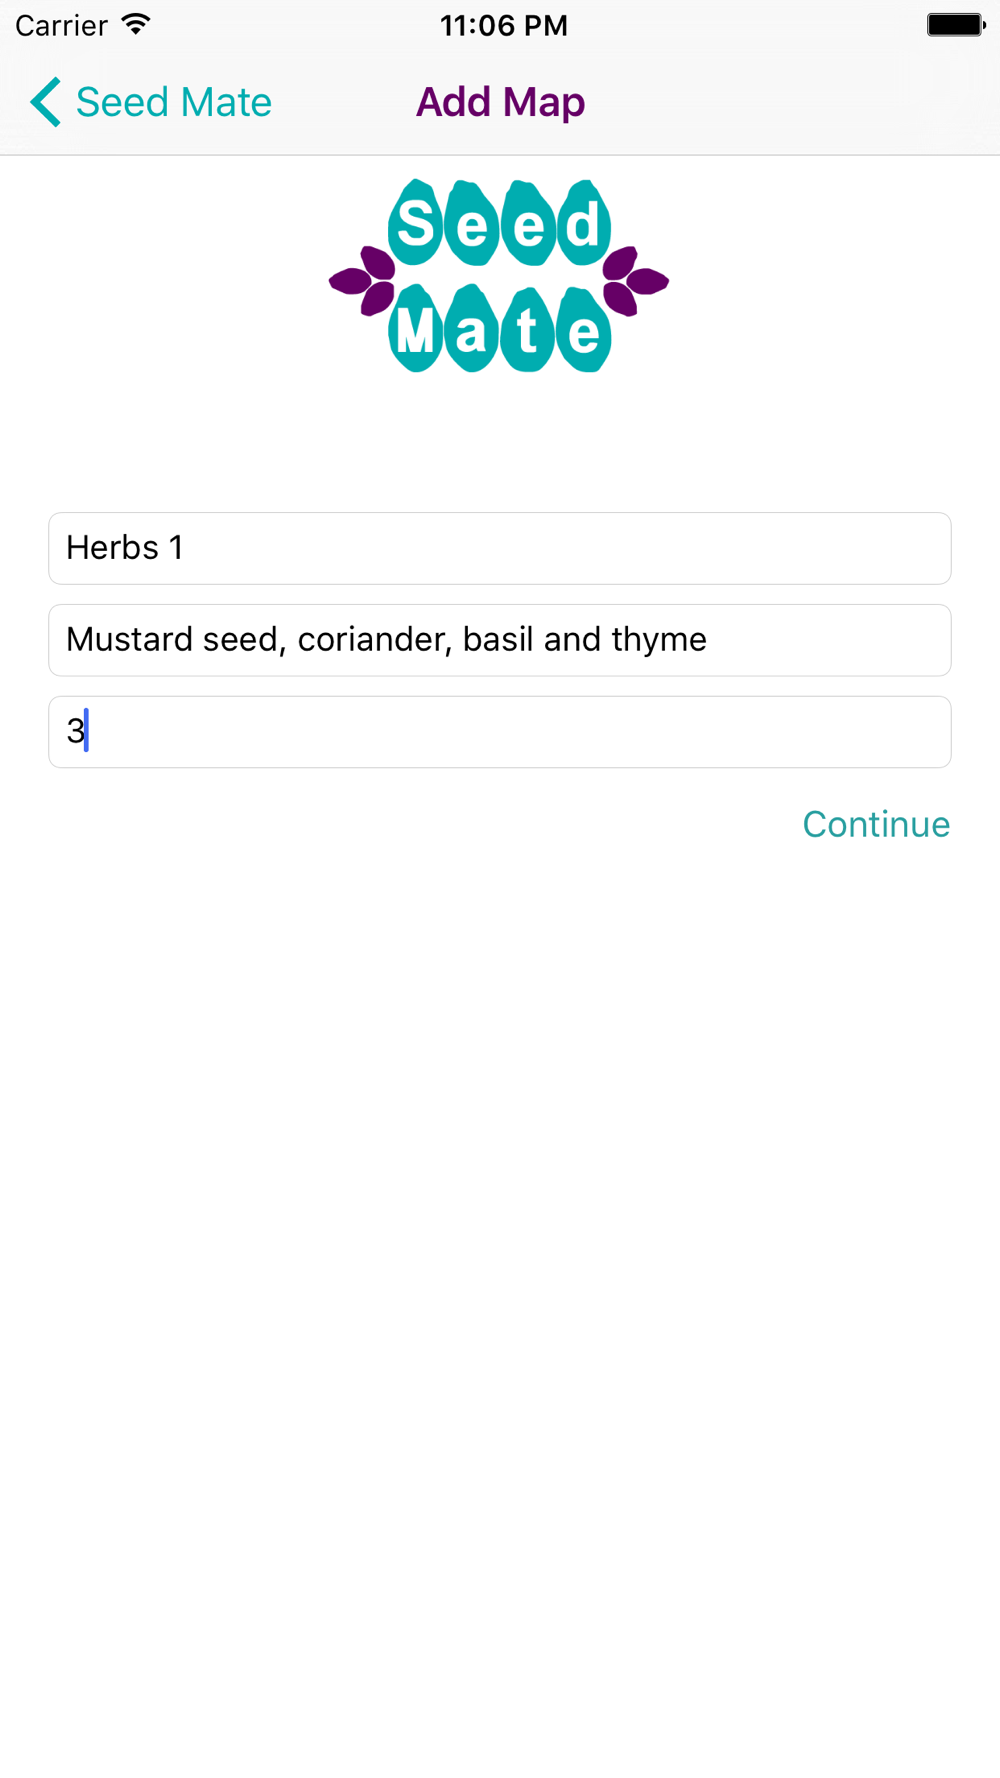Click the field containing 3
The width and height of the screenshot is (1000, 1778).
click(x=500, y=732)
